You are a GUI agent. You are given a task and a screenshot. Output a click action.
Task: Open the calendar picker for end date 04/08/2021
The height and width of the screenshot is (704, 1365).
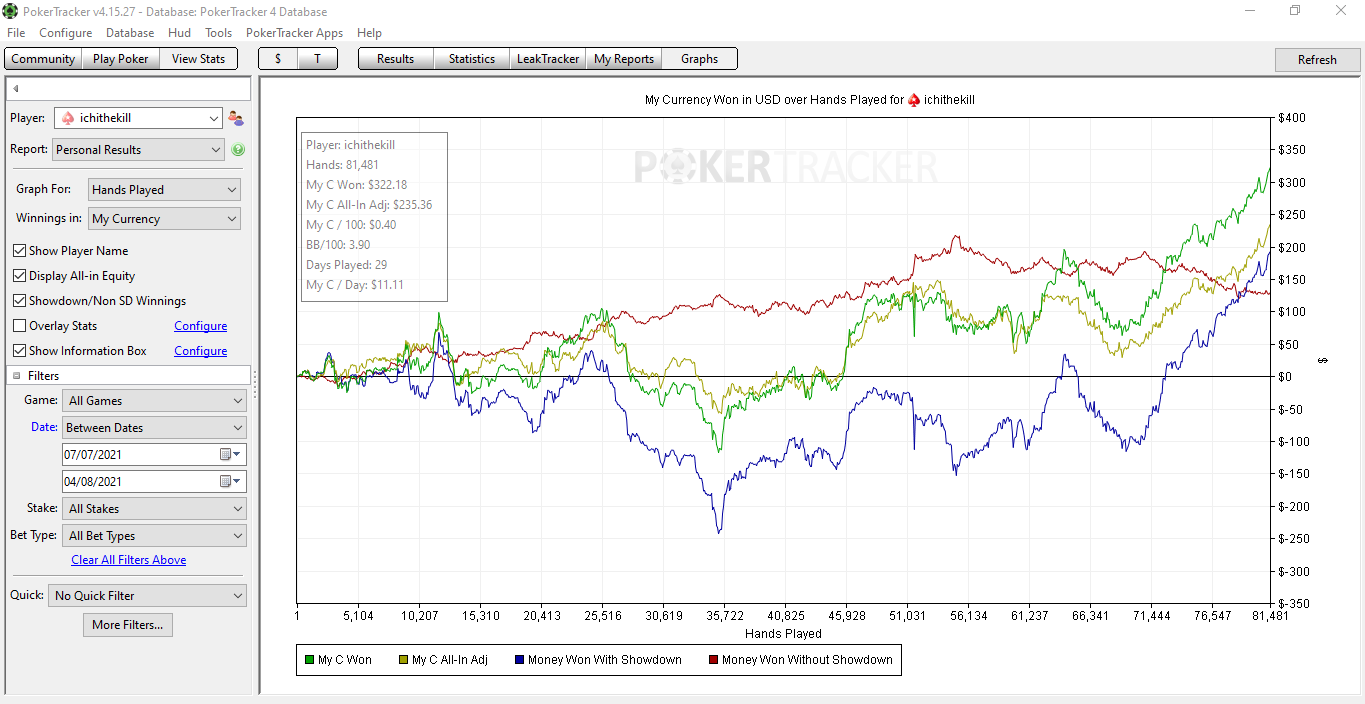(230, 481)
